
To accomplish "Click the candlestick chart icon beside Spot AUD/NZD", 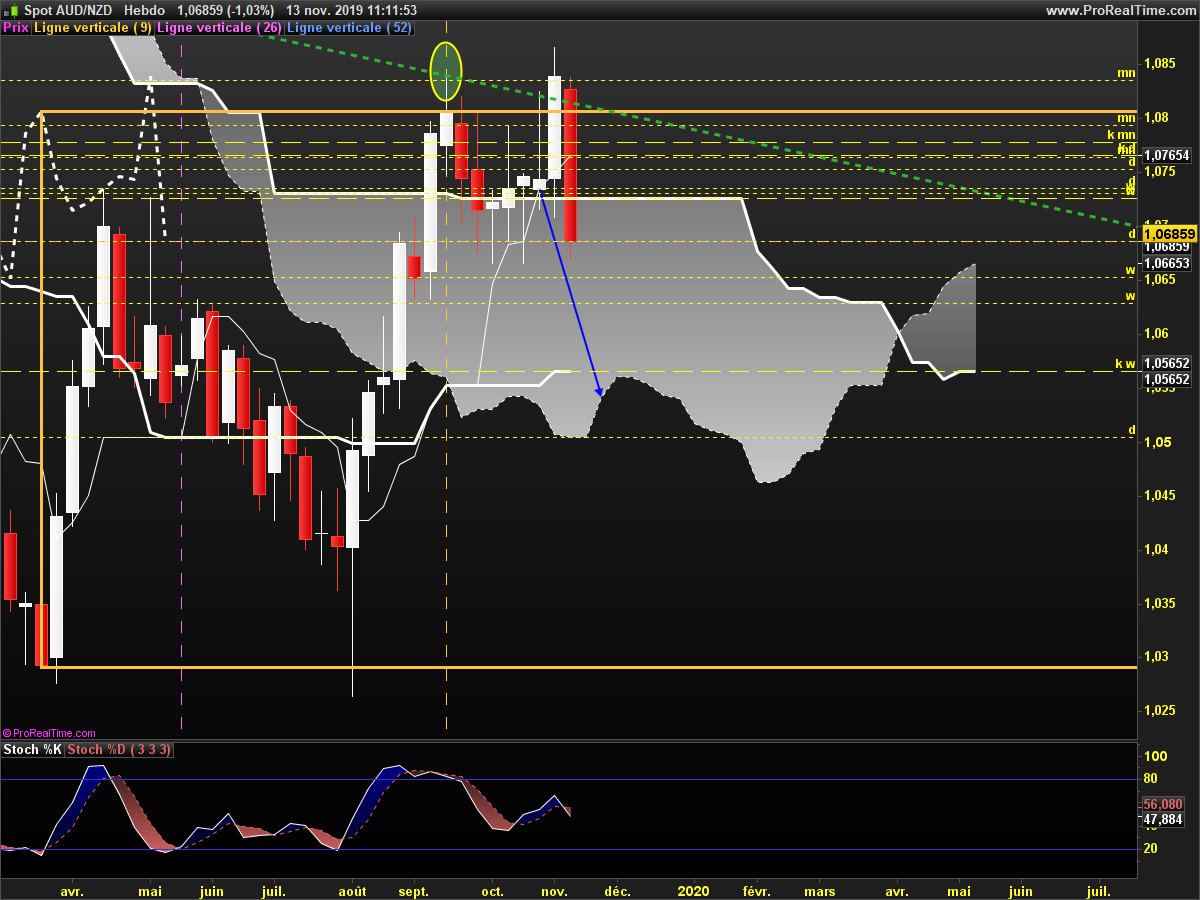I will [12, 10].
